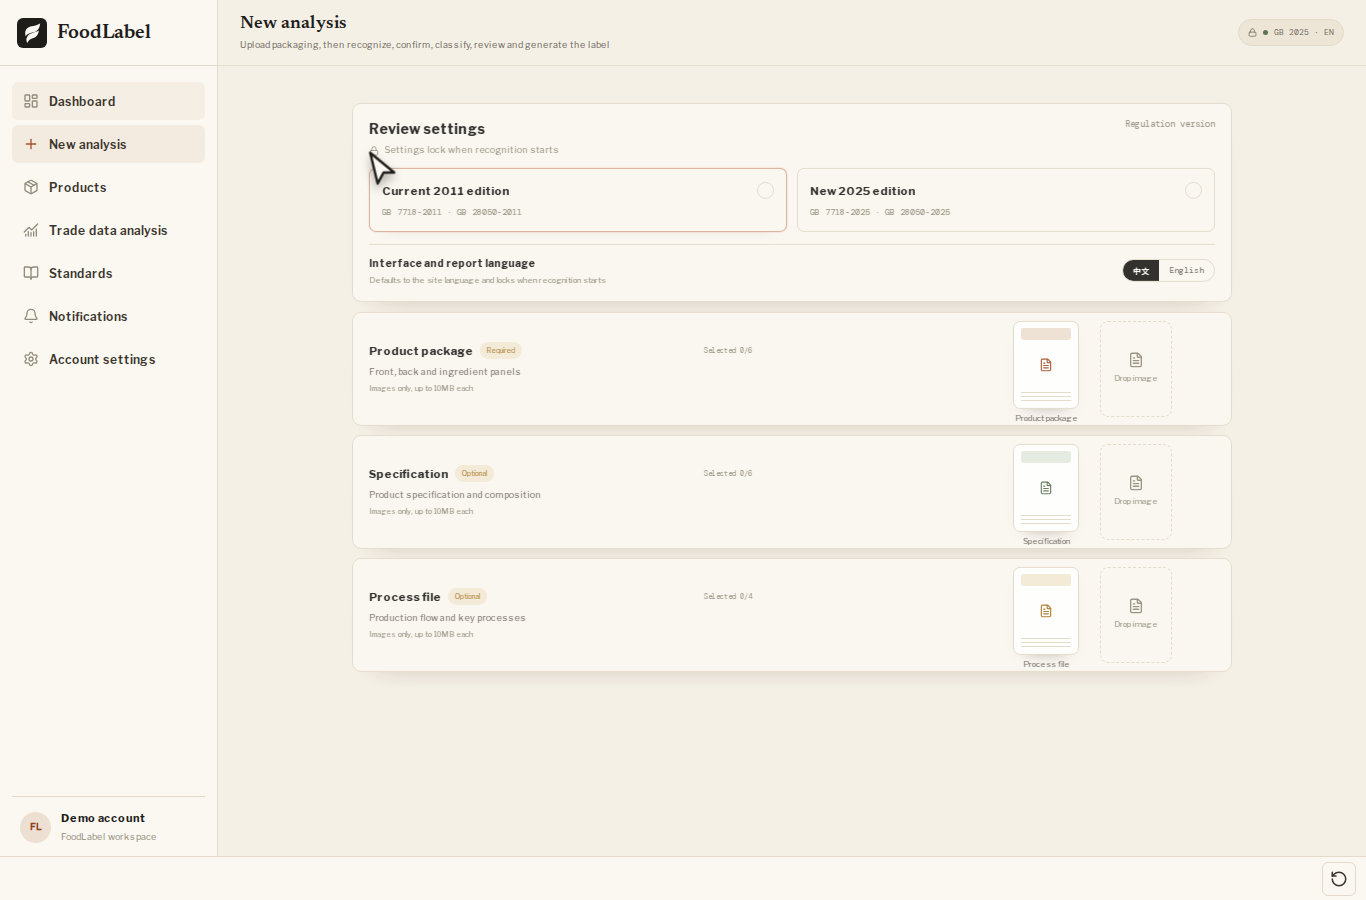This screenshot has width=1366, height=900.
Task: Click the Interface and report language label
Action: coord(452,263)
